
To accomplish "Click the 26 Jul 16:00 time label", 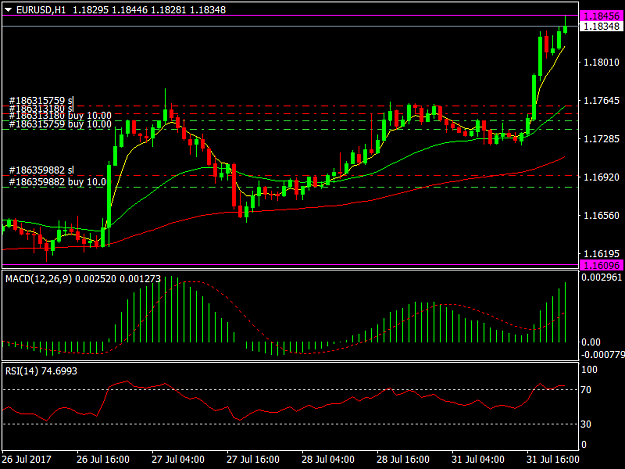I will pos(103,459).
